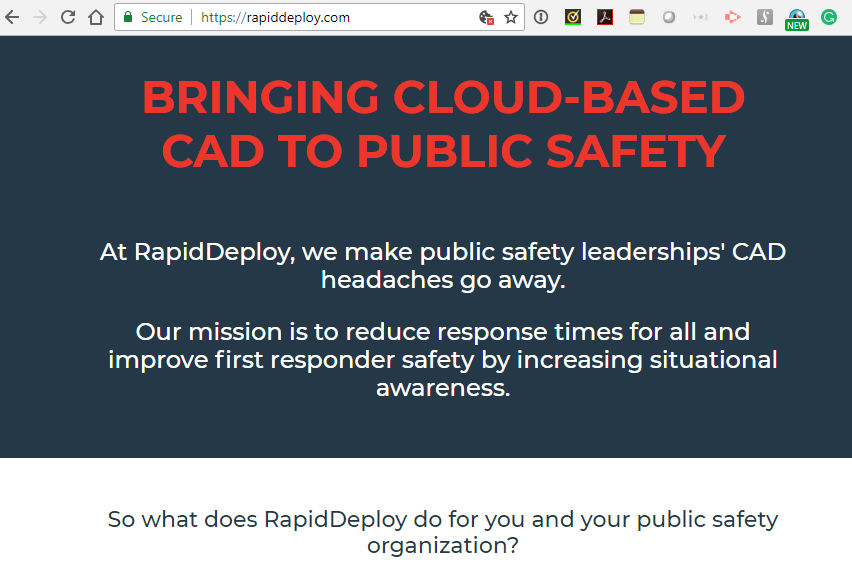Click the gray circle extension icon
This screenshot has width=852, height=579.
[x=669, y=17]
